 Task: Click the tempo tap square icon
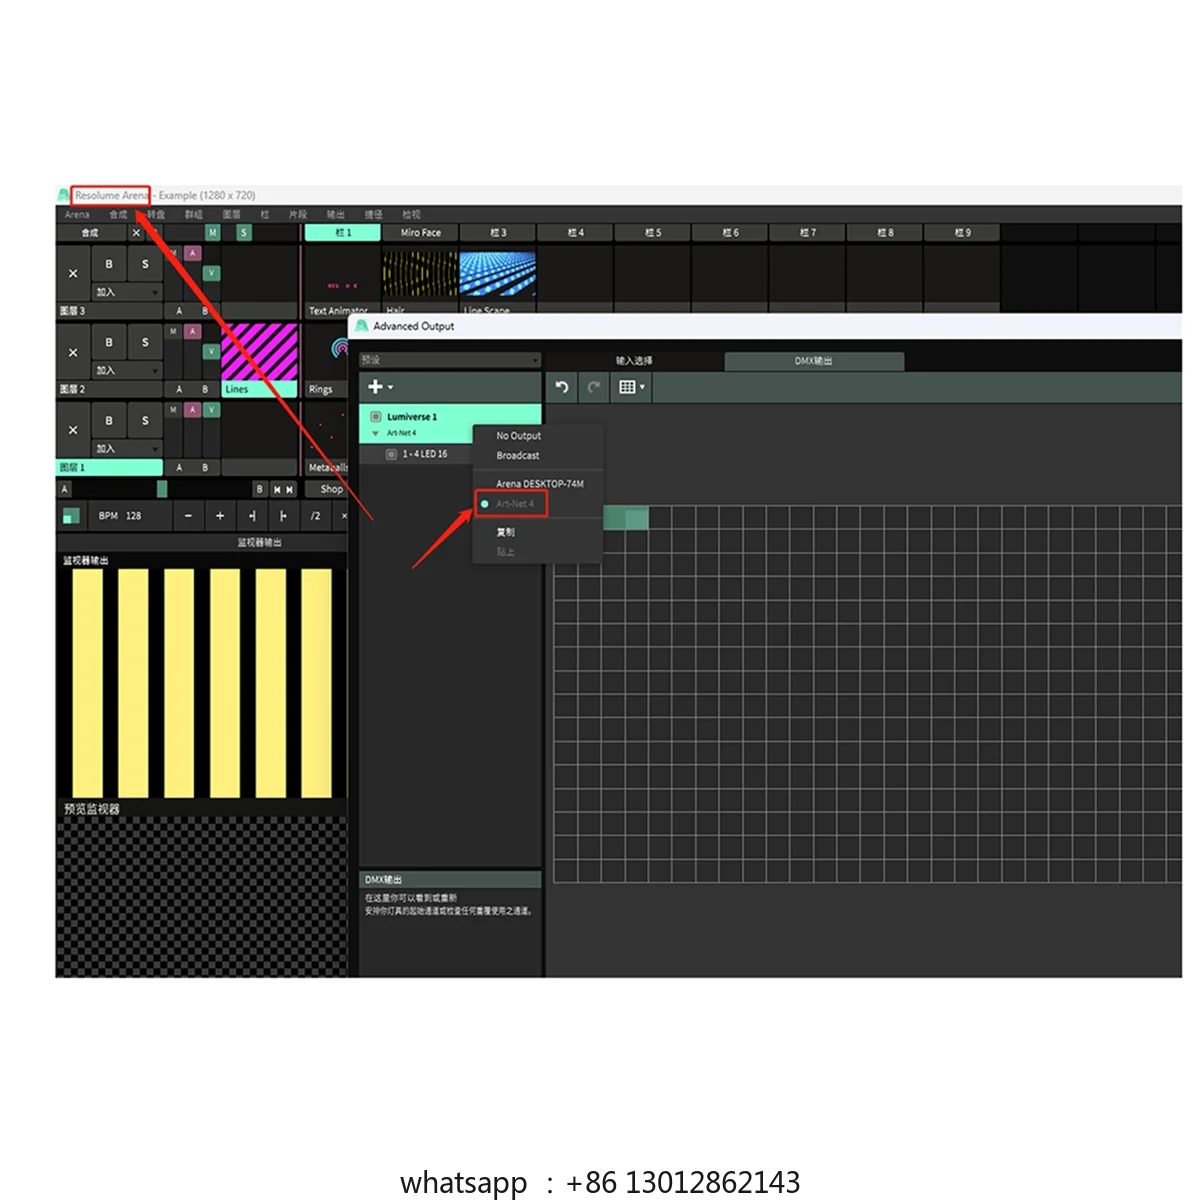pyautogui.click(x=71, y=516)
